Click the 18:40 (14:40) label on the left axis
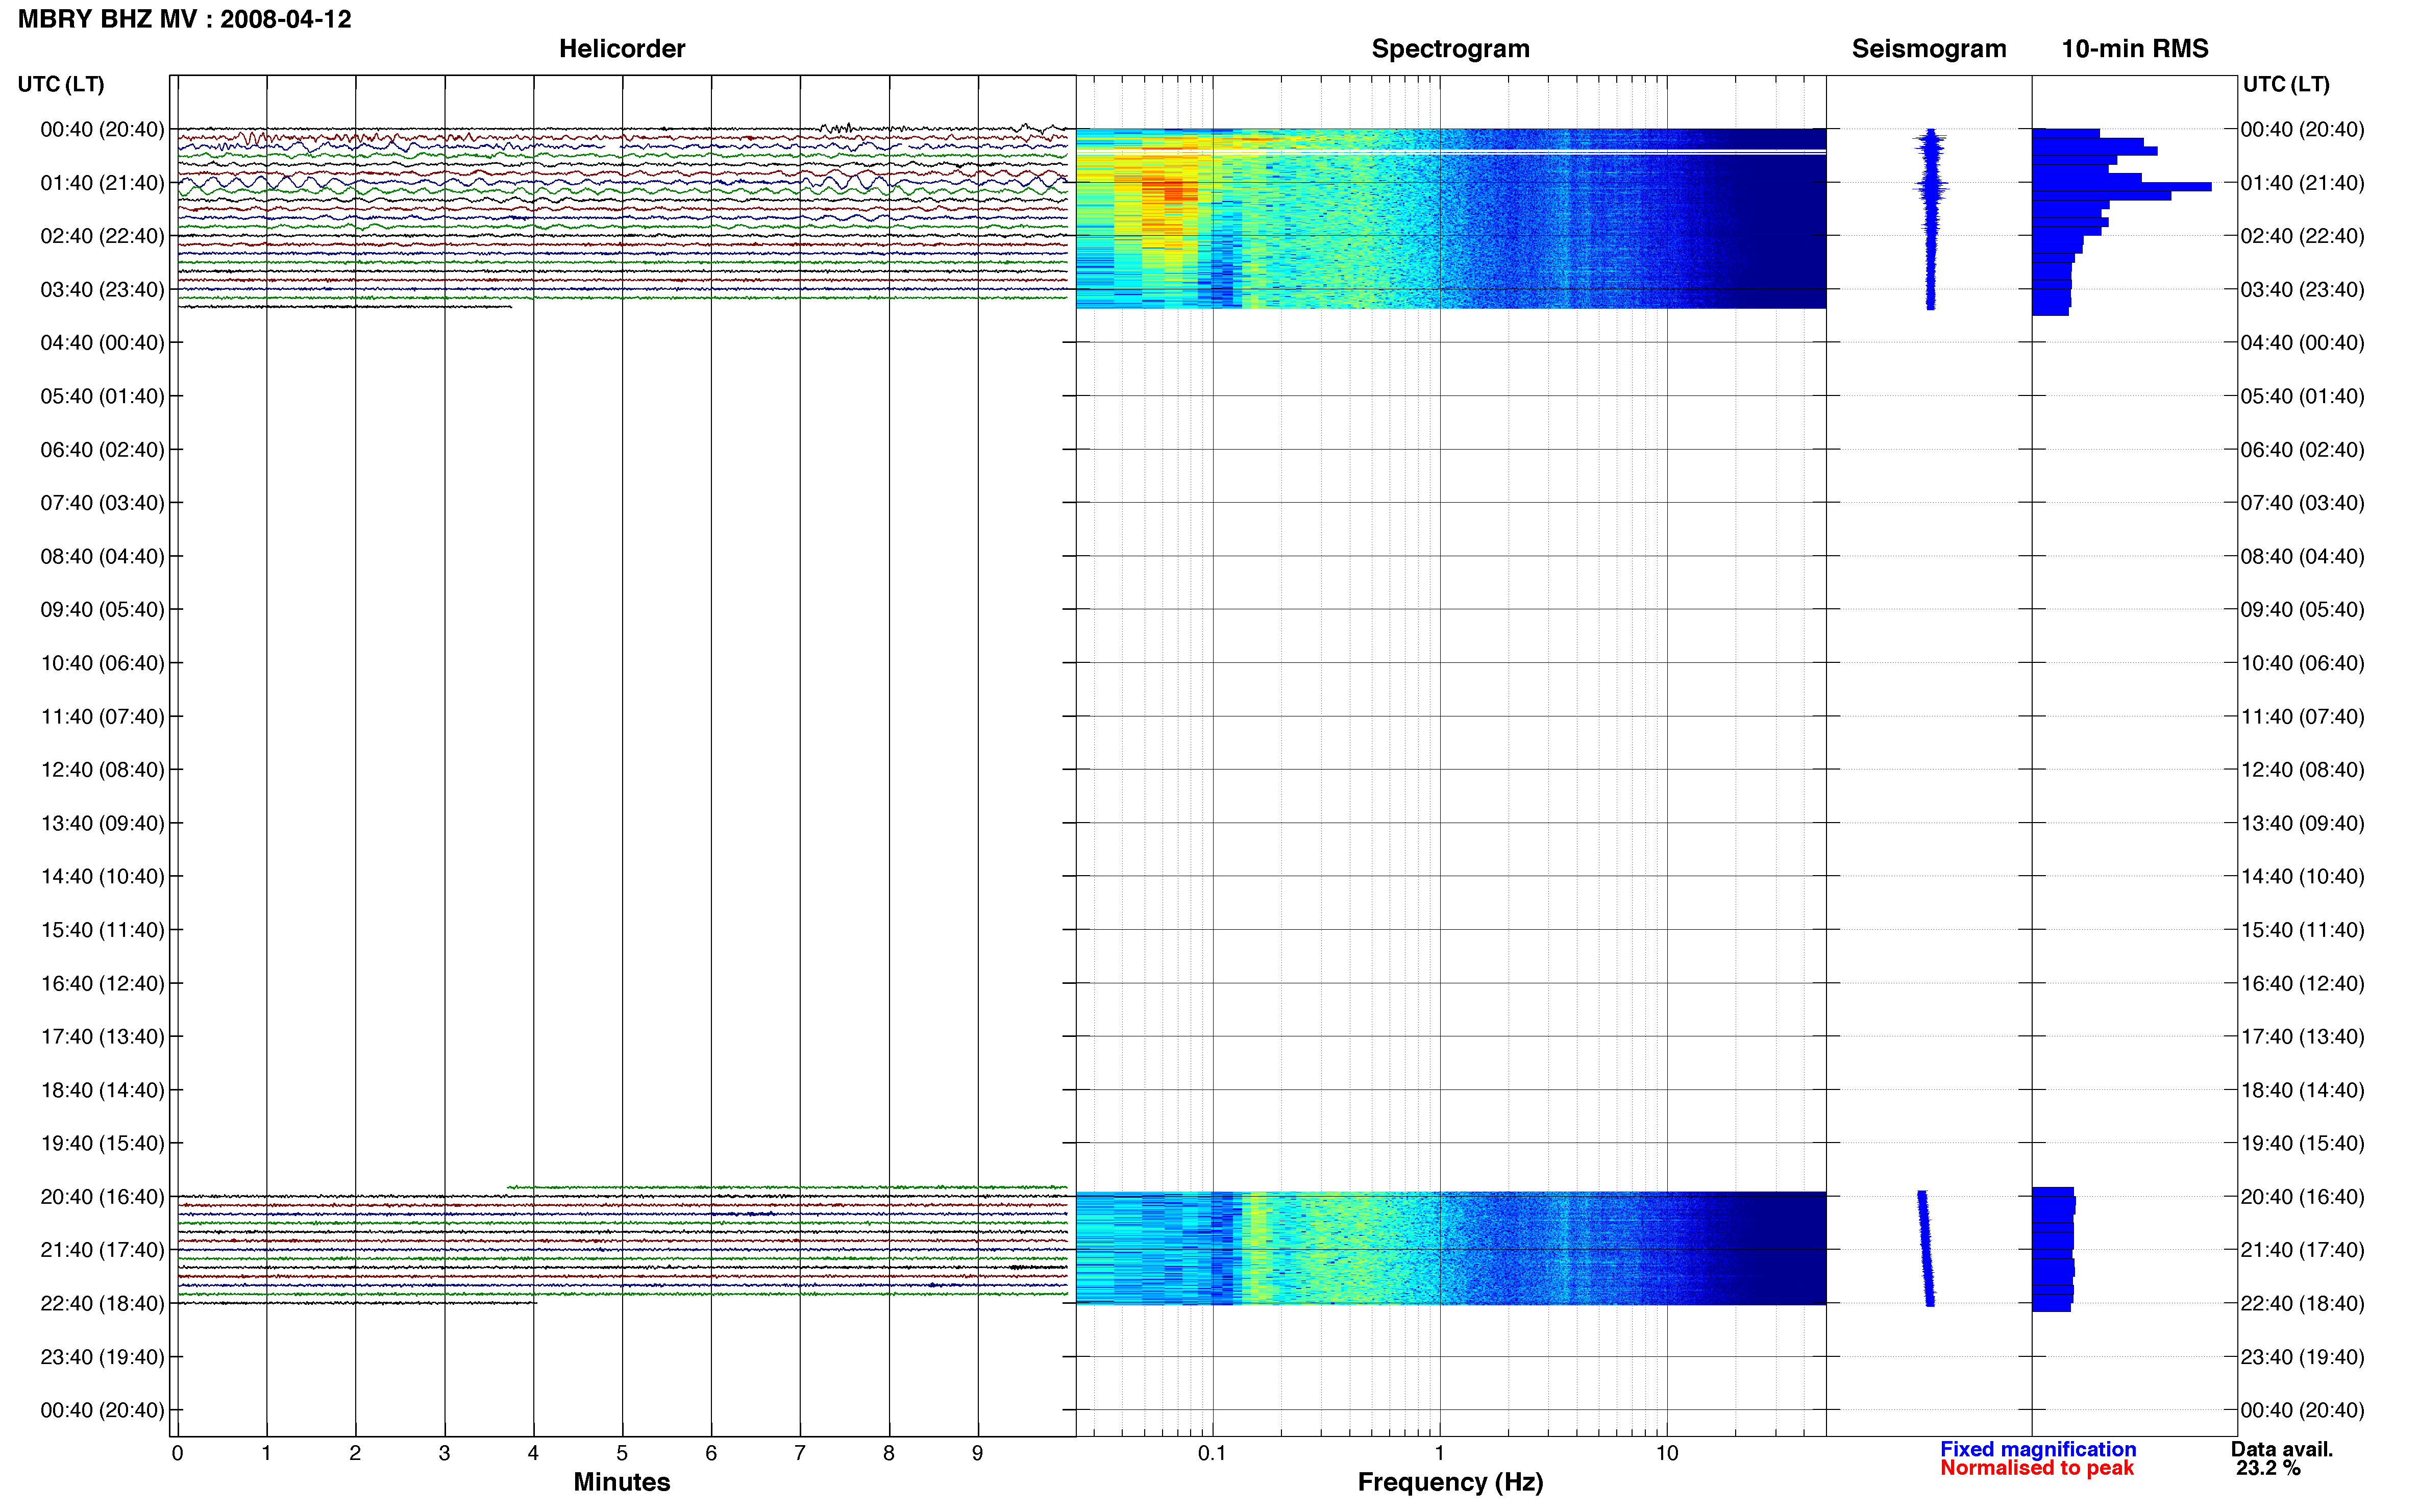2419x1512 pixels. 102,1091
